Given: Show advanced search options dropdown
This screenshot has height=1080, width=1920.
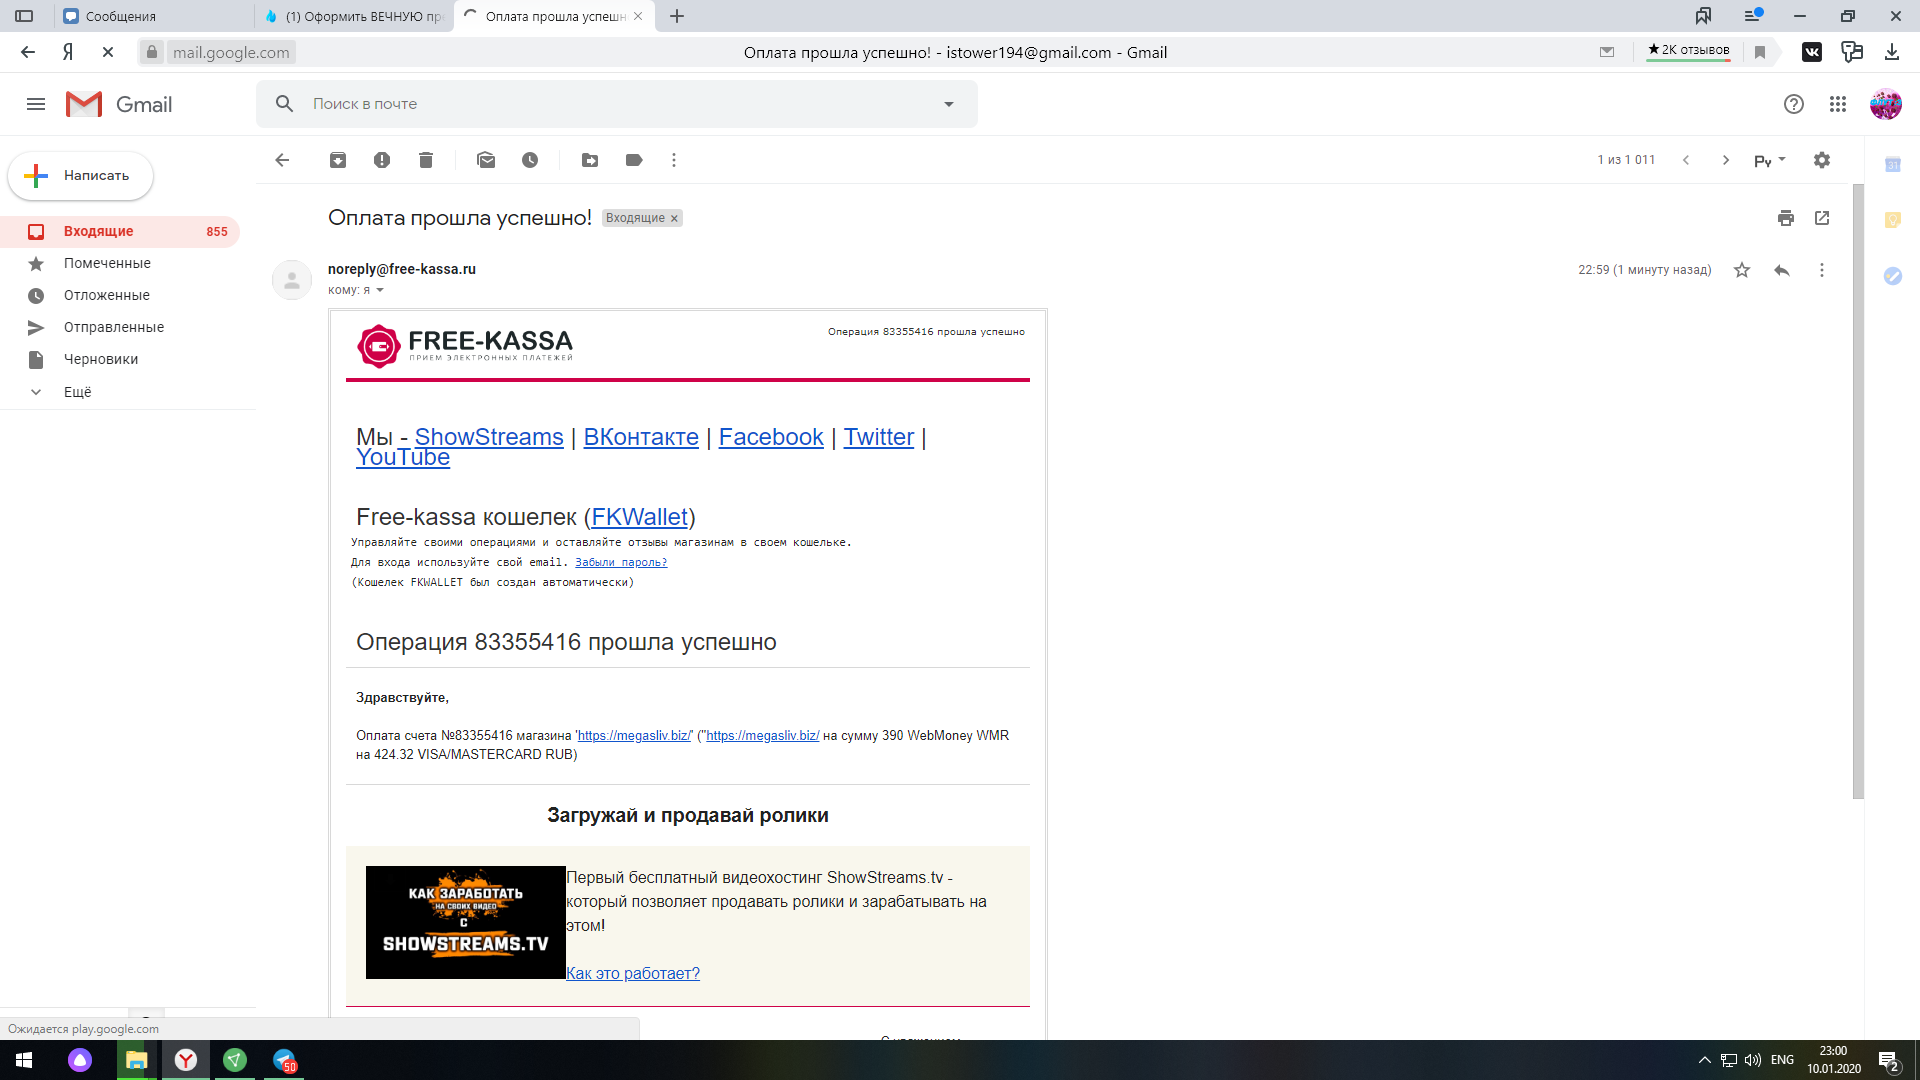Looking at the screenshot, I should tap(949, 104).
